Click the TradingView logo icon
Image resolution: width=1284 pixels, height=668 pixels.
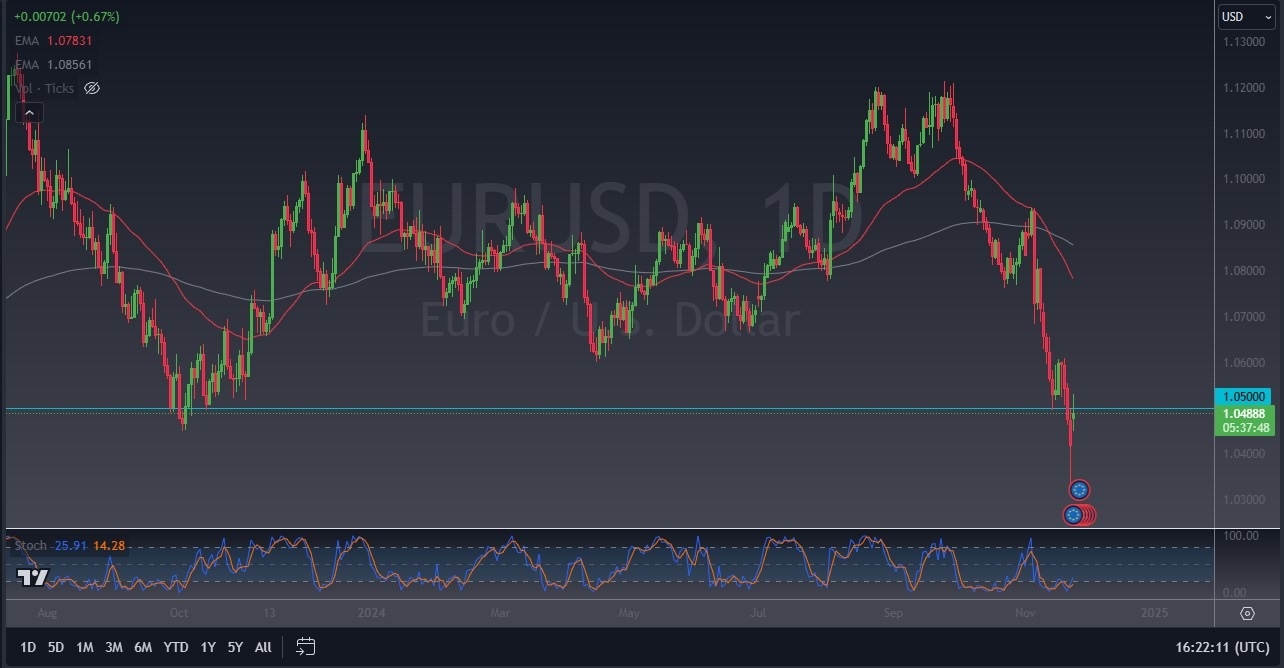[31, 577]
